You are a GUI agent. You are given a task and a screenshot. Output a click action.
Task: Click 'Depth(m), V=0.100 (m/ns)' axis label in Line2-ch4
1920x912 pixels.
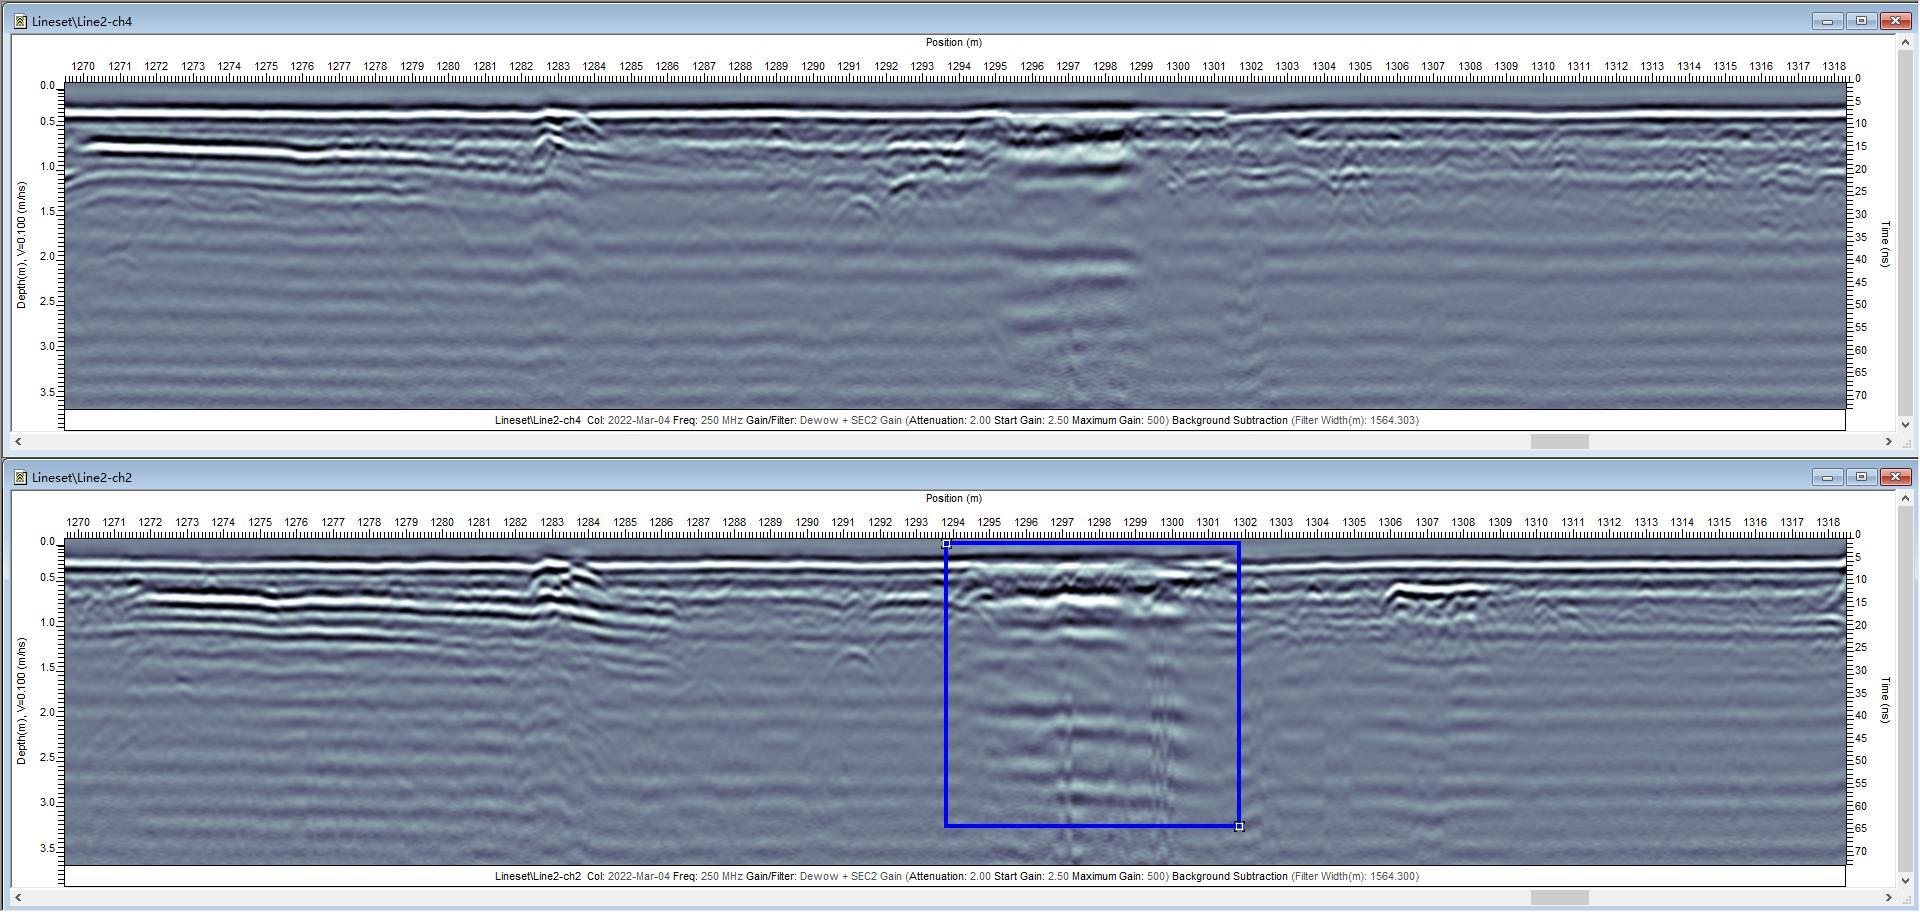(x=22, y=245)
